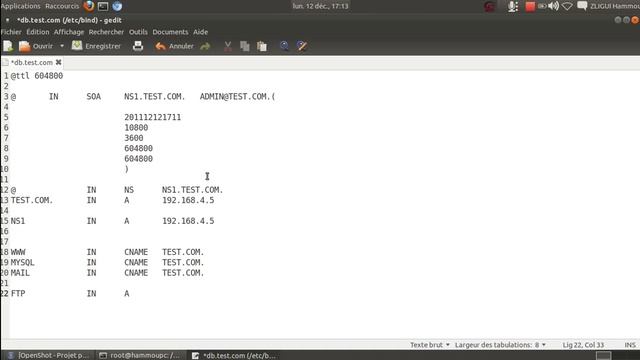The width and height of the screenshot is (640, 360).
Task: Click the closing parenthesis on line 10
Action: tap(127, 169)
